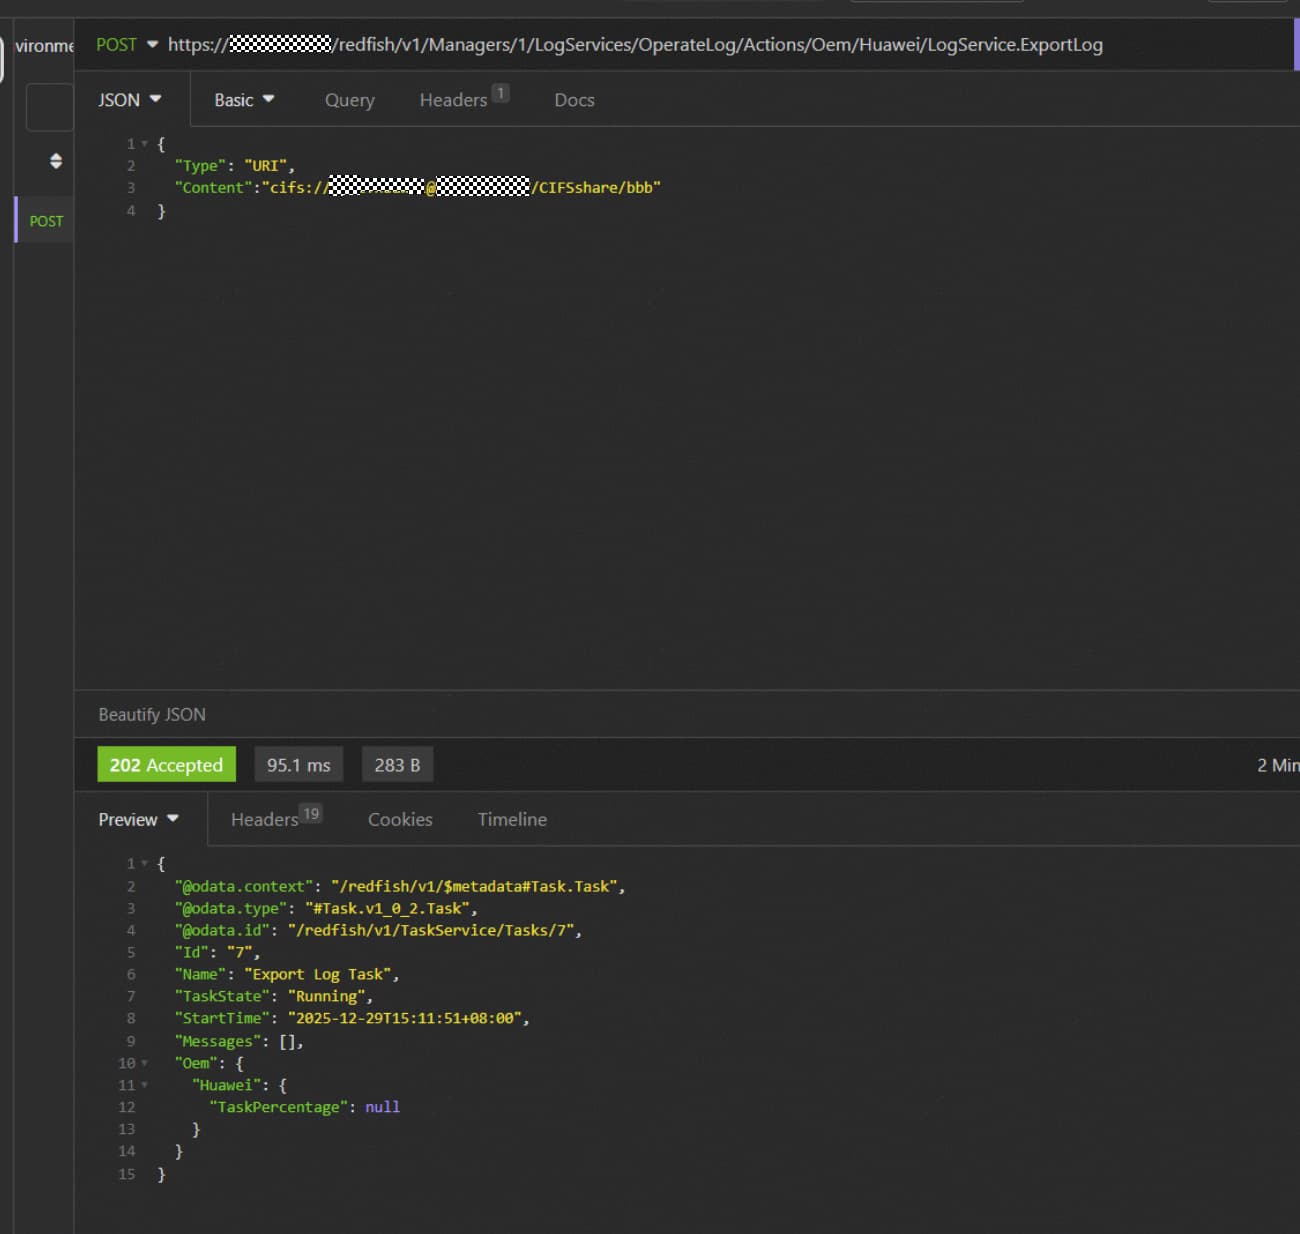Click the 283 B response size badge
This screenshot has width=1300, height=1234.
click(397, 765)
